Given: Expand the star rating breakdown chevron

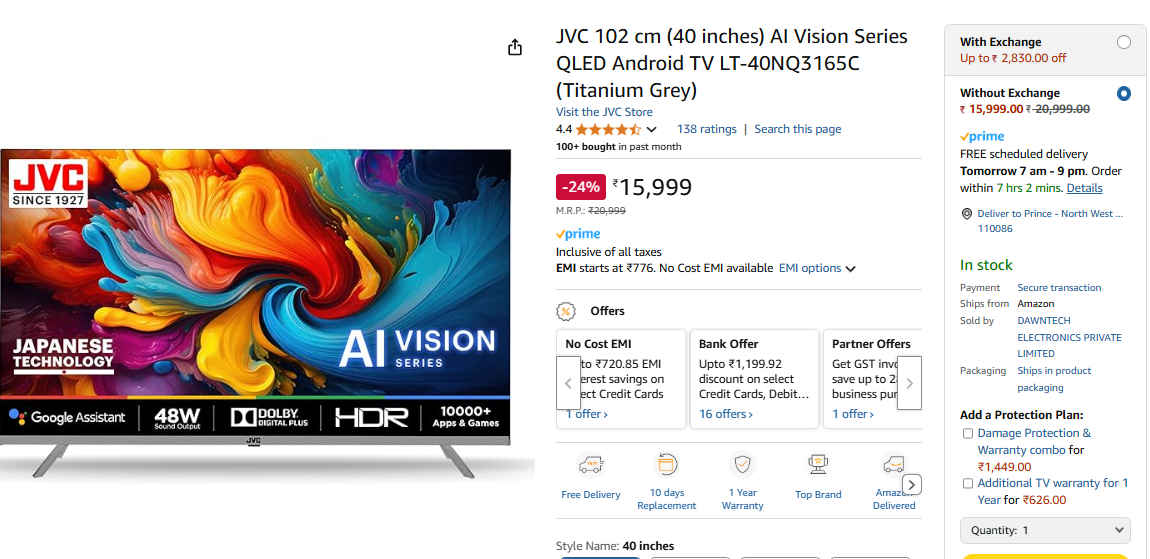Looking at the screenshot, I should tap(652, 130).
